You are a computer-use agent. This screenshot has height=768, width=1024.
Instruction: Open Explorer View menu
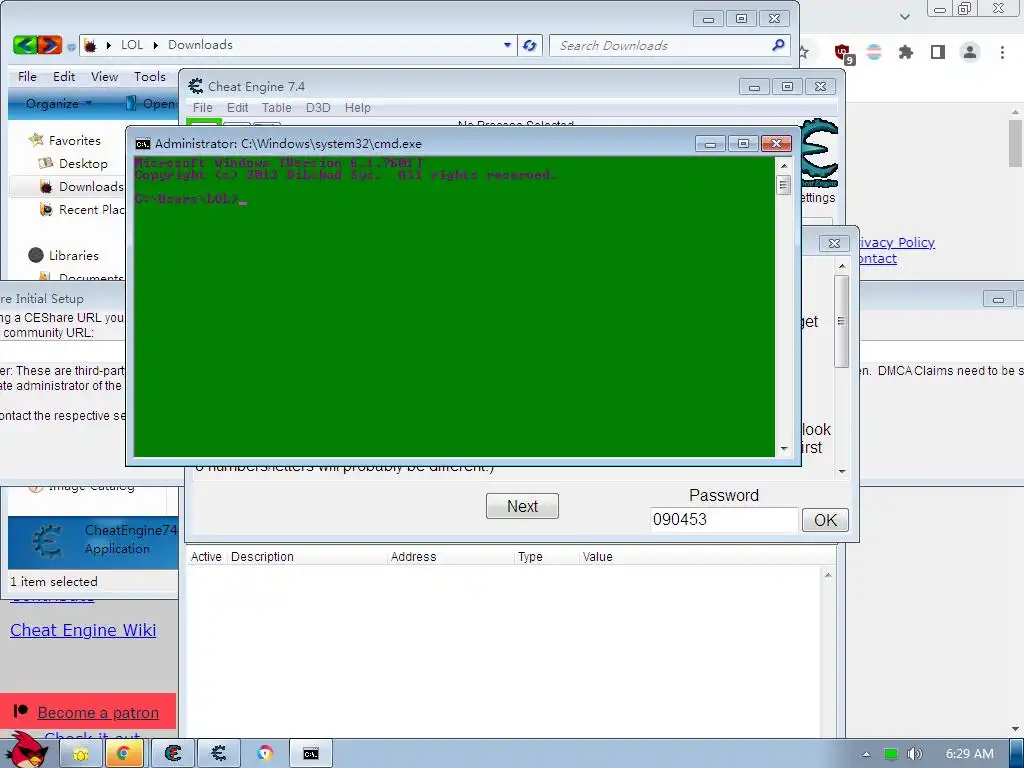tap(104, 76)
